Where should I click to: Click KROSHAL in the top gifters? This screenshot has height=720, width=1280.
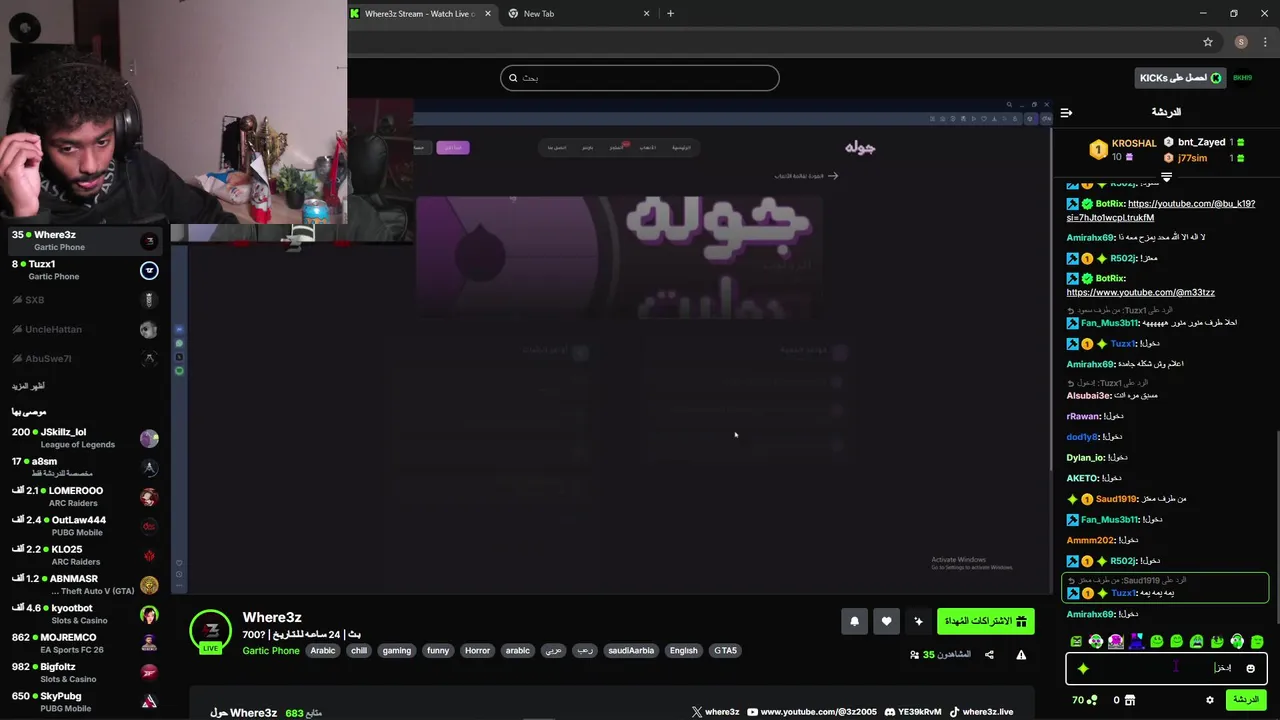(1134, 143)
